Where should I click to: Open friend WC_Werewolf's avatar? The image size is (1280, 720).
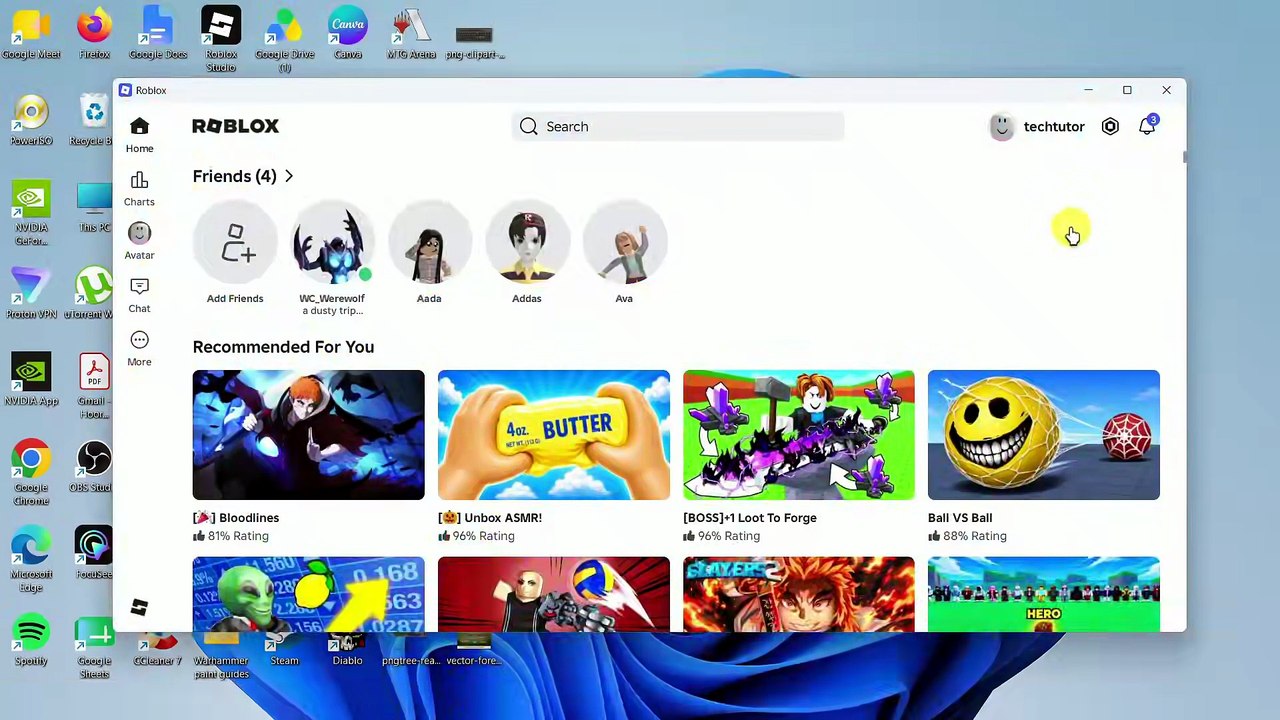(x=332, y=243)
